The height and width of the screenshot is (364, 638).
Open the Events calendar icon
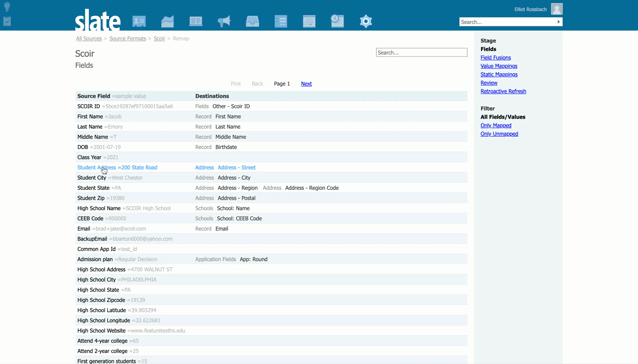[x=309, y=21]
